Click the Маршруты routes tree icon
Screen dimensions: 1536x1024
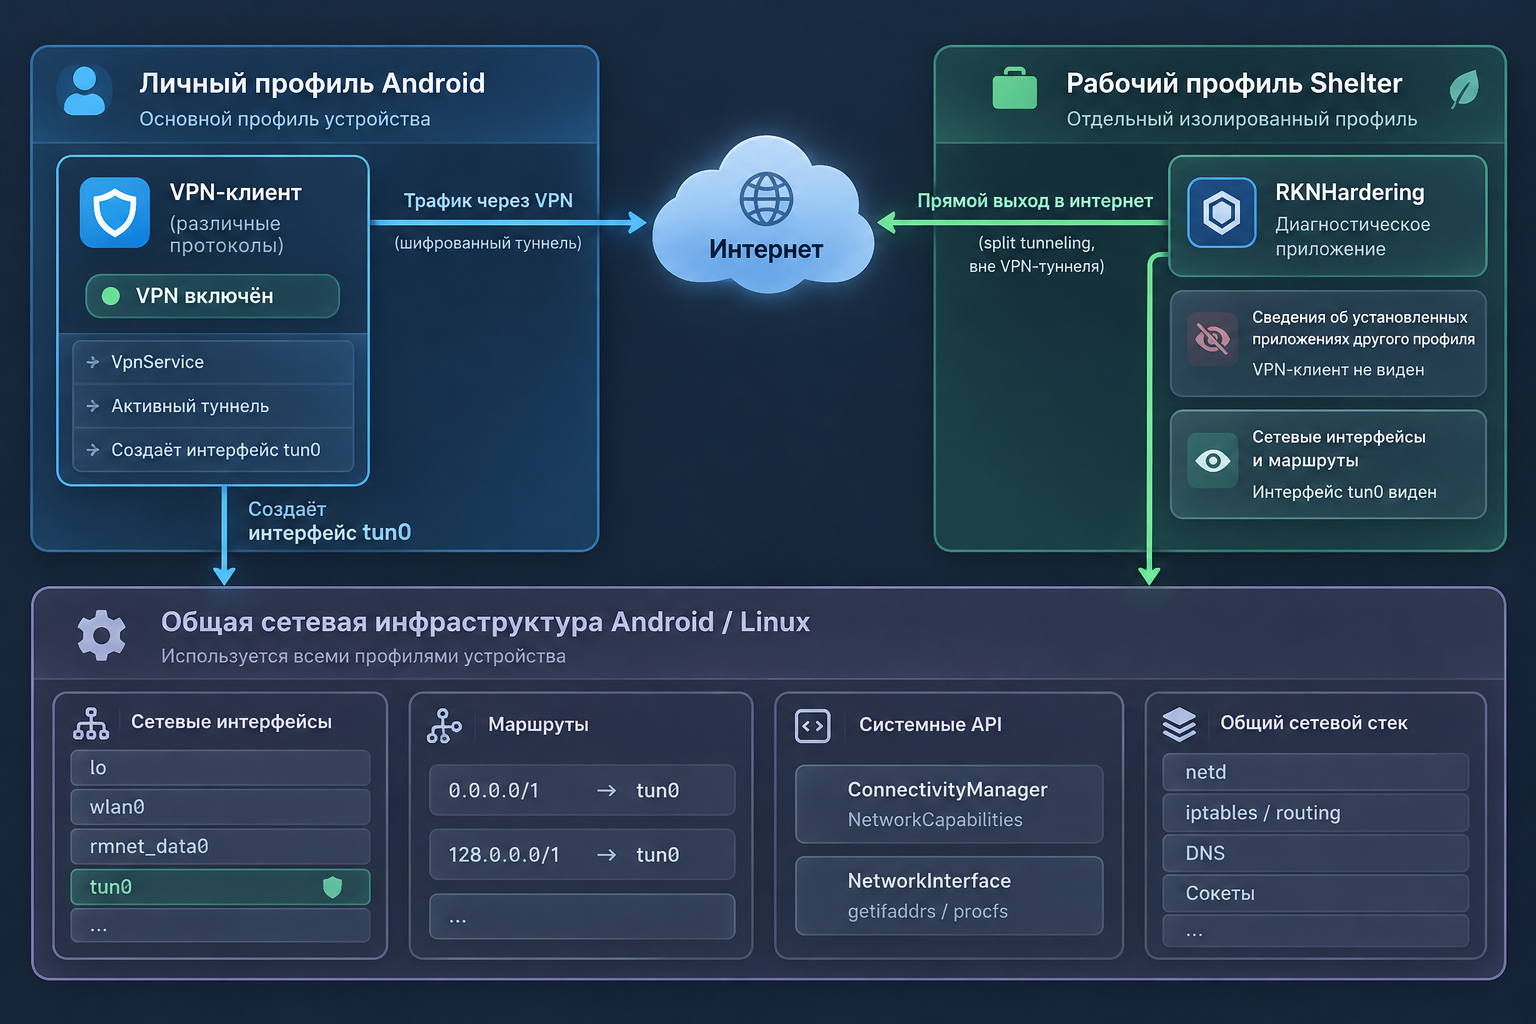(444, 725)
